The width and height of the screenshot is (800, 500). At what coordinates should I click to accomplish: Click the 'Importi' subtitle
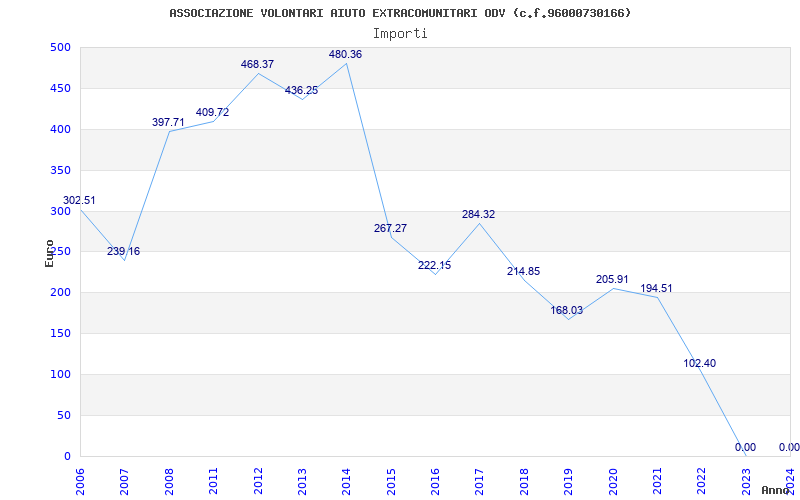tap(400, 34)
